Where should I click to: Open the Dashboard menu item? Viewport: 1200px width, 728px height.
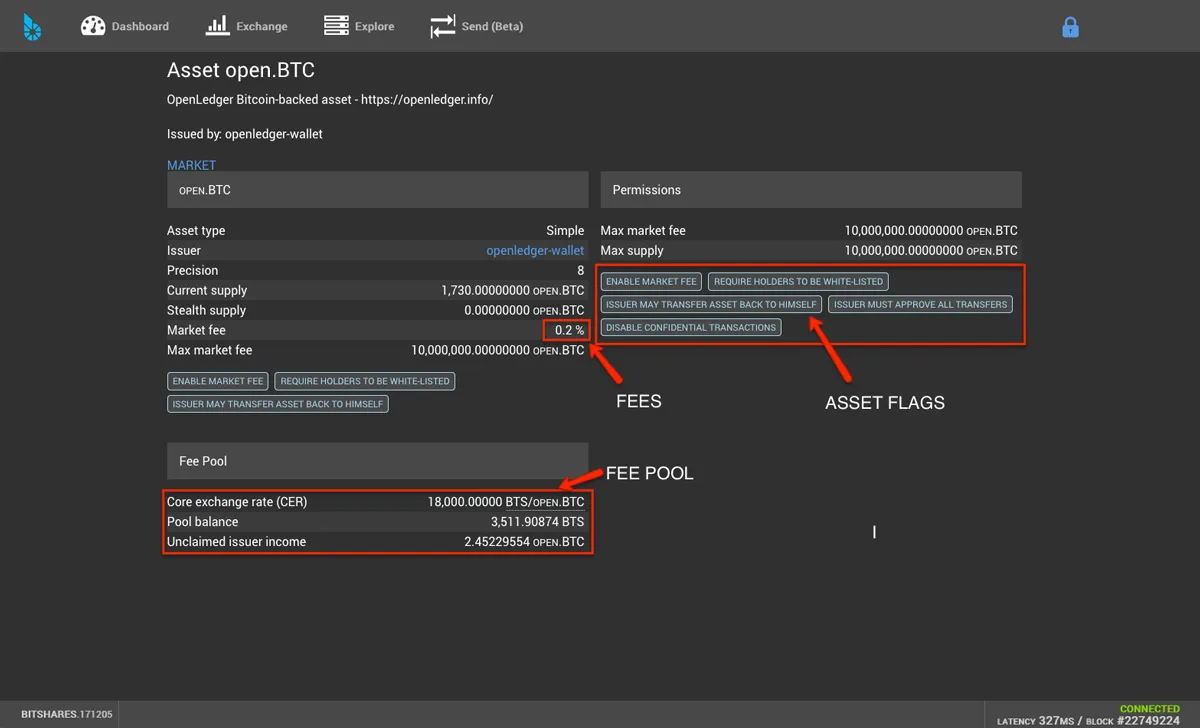coord(140,26)
